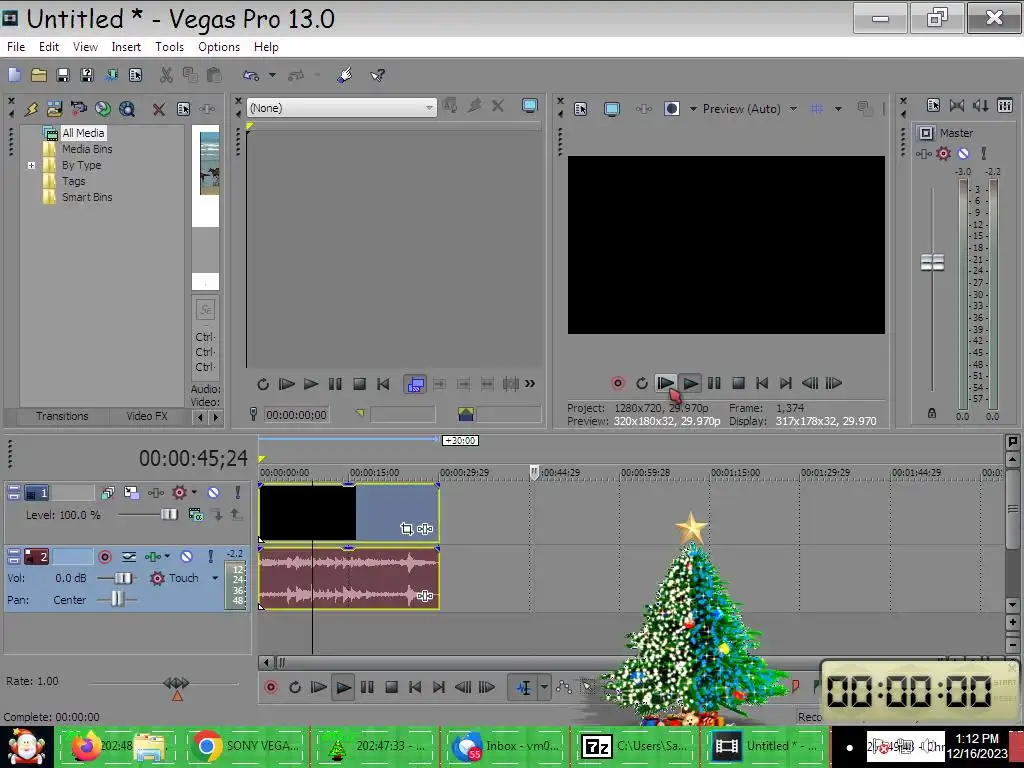This screenshot has height=768, width=1024.
Task: Expand trimmer toolbar overflow chevron
Action: [530, 383]
